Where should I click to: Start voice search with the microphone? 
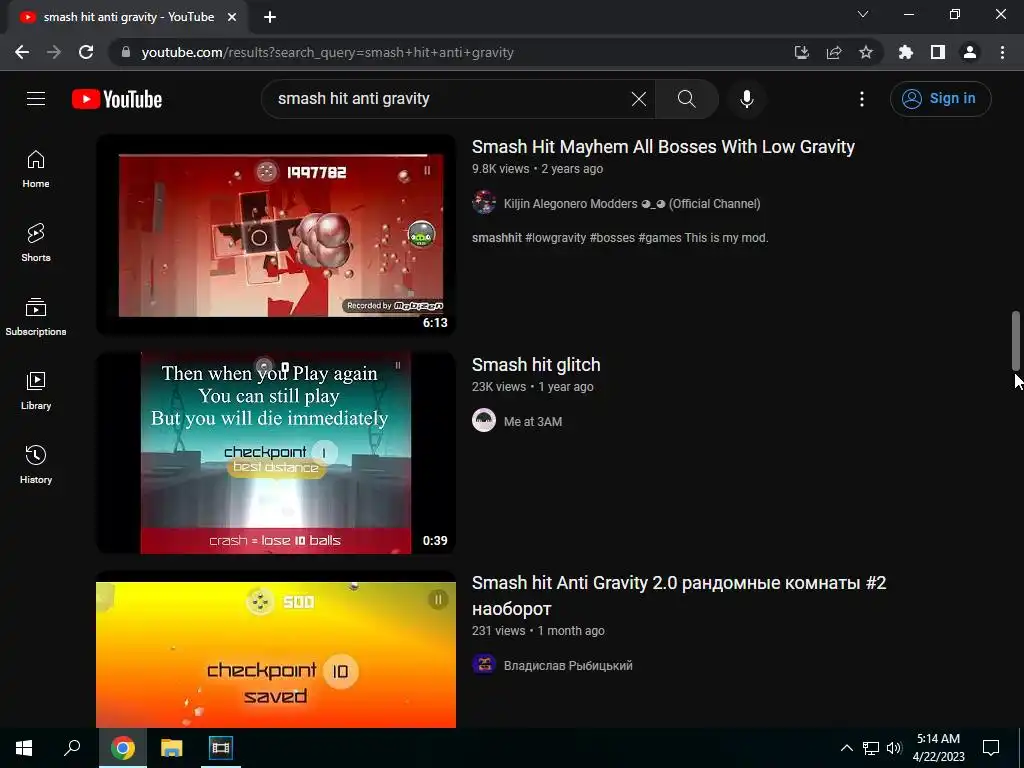point(746,99)
